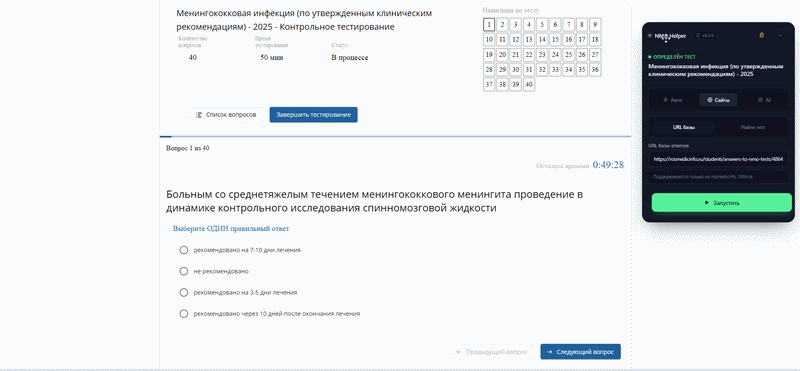
Task: Click the remaining time value 0:49:28
Action: click(x=608, y=165)
